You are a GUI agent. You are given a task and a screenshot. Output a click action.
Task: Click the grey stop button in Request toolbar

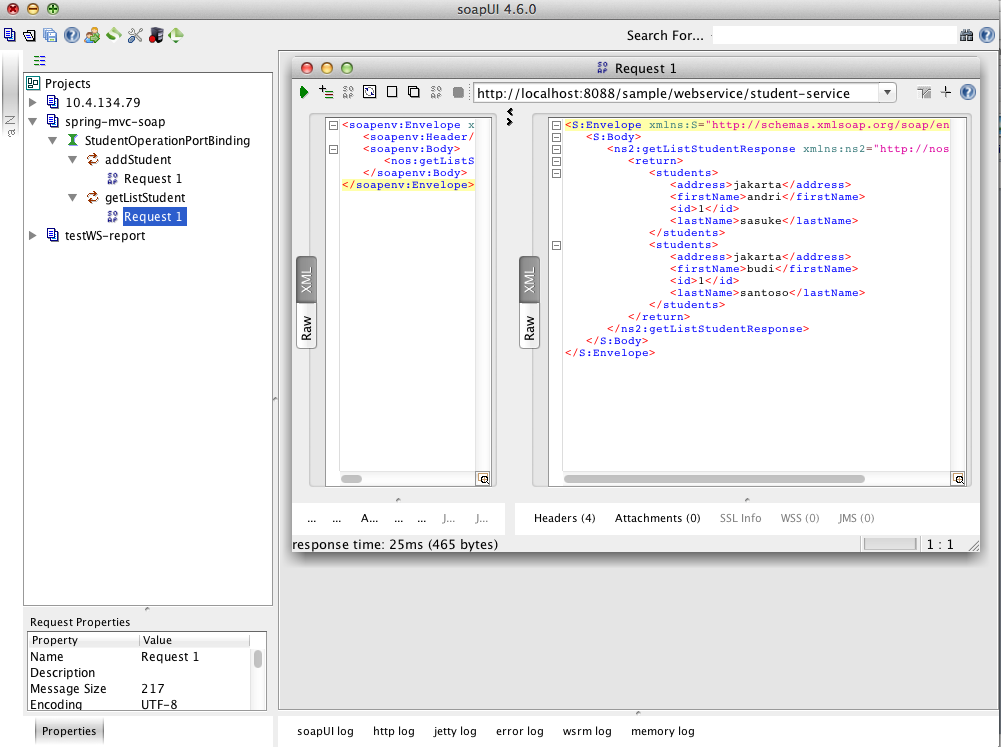458,93
